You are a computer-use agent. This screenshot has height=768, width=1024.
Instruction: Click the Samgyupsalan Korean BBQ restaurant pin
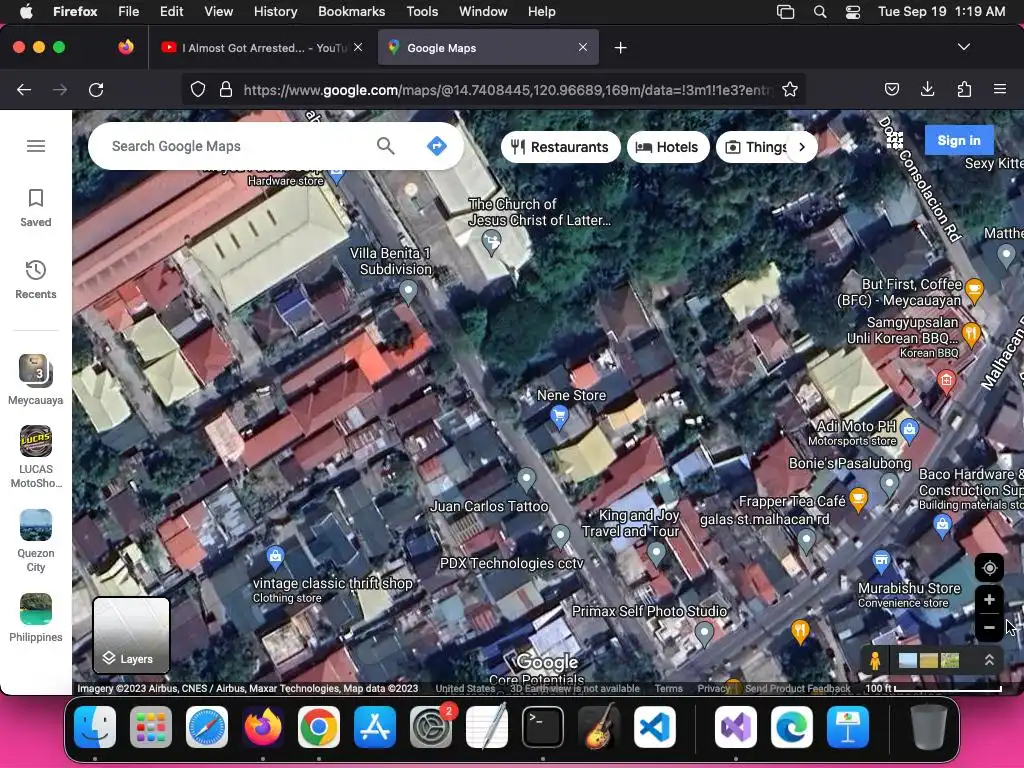pyautogui.click(x=972, y=335)
